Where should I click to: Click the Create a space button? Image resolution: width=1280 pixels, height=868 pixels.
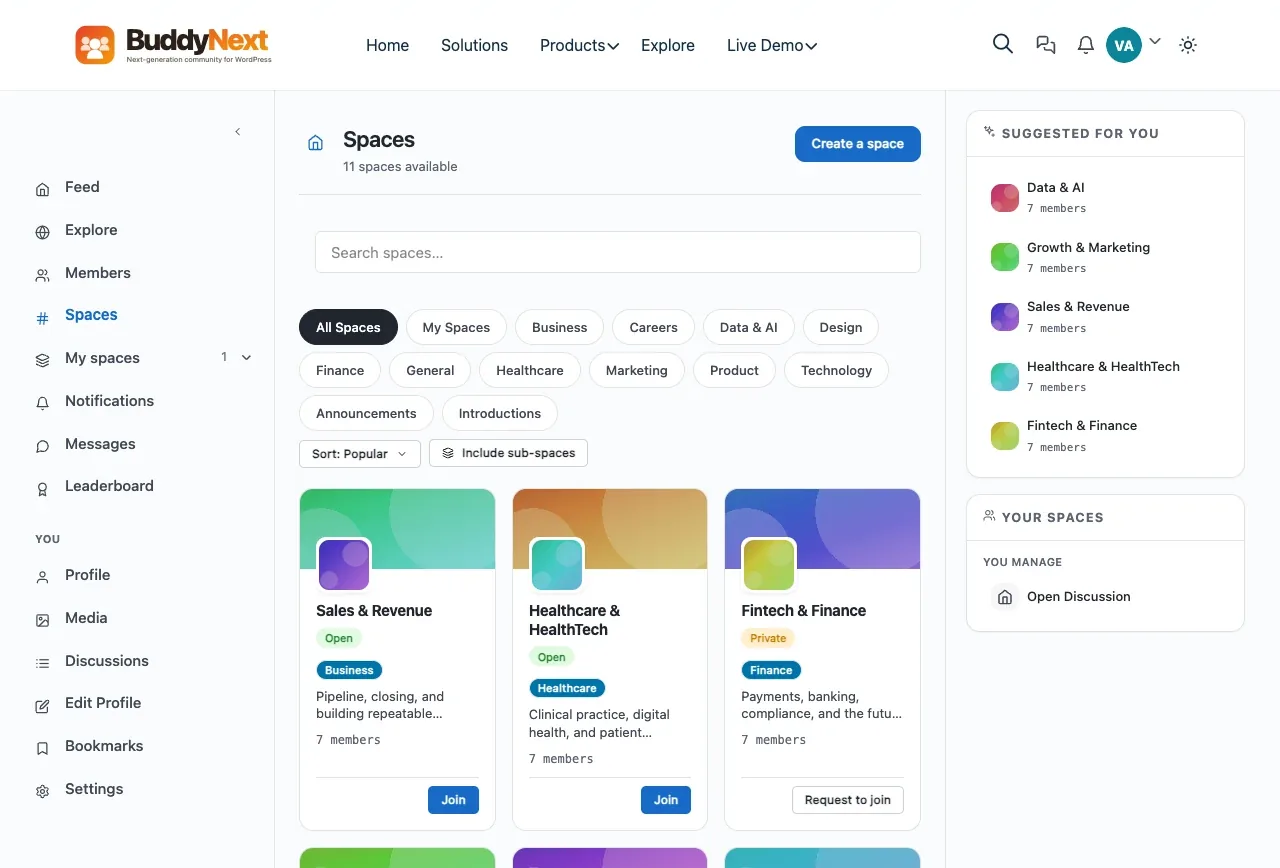(858, 144)
